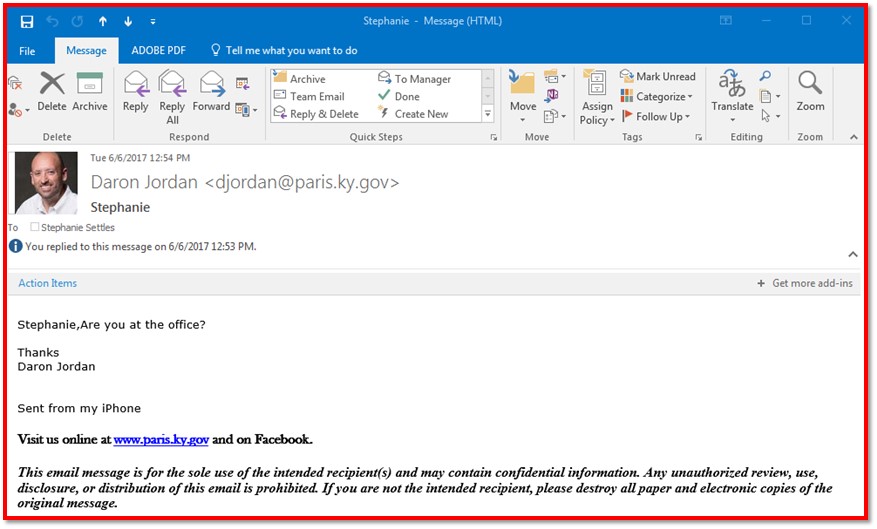Click Get more add-ins
Screen dimensions: 877x529
(x=806, y=284)
